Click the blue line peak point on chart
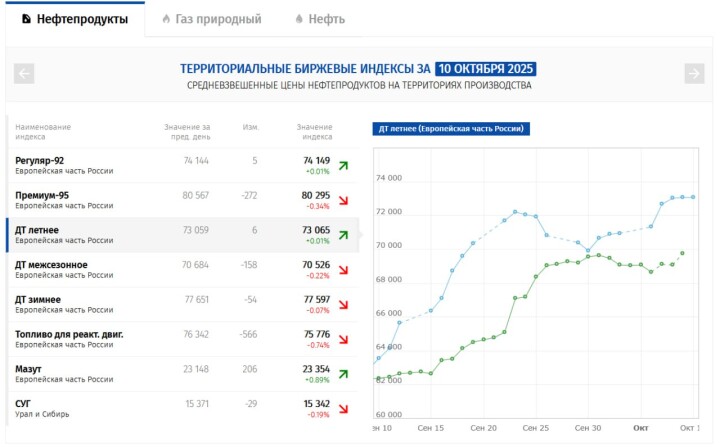The image size is (720, 447). click(515, 212)
